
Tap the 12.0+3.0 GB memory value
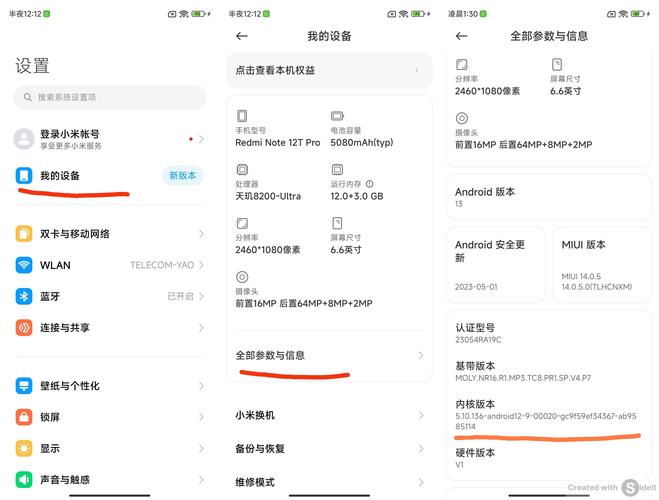(357, 196)
